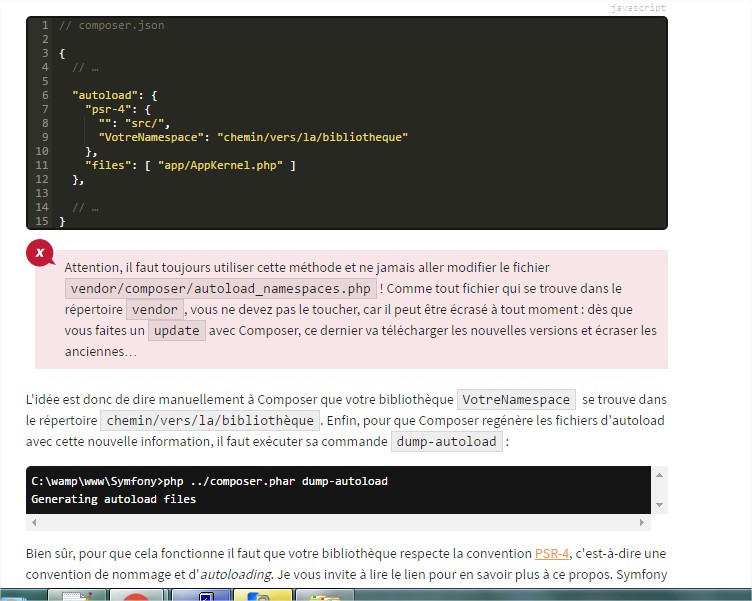Click the "autoload" key in the JSON code

105,95
